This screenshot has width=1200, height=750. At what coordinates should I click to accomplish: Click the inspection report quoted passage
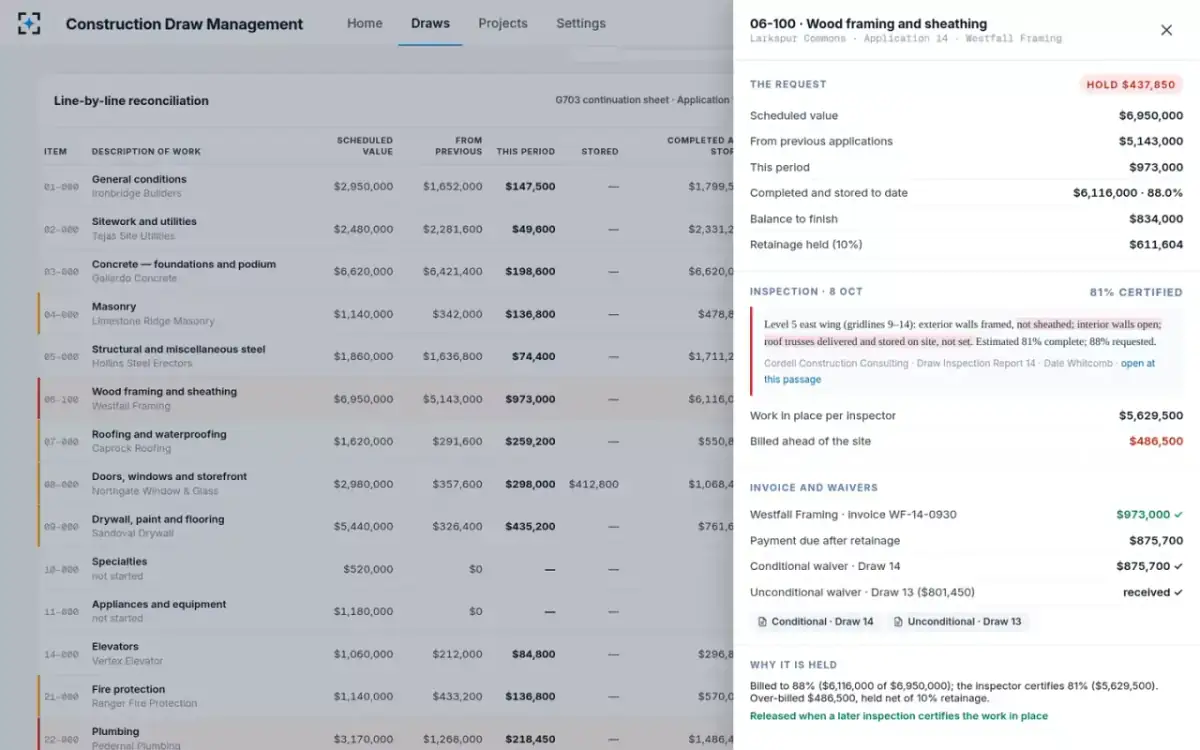(962, 333)
